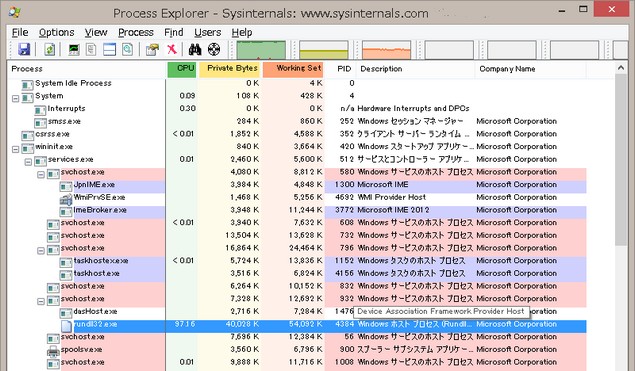Click the view DLLs/handles magnifier icon
The image size is (635, 371).
(x=128, y=49)
